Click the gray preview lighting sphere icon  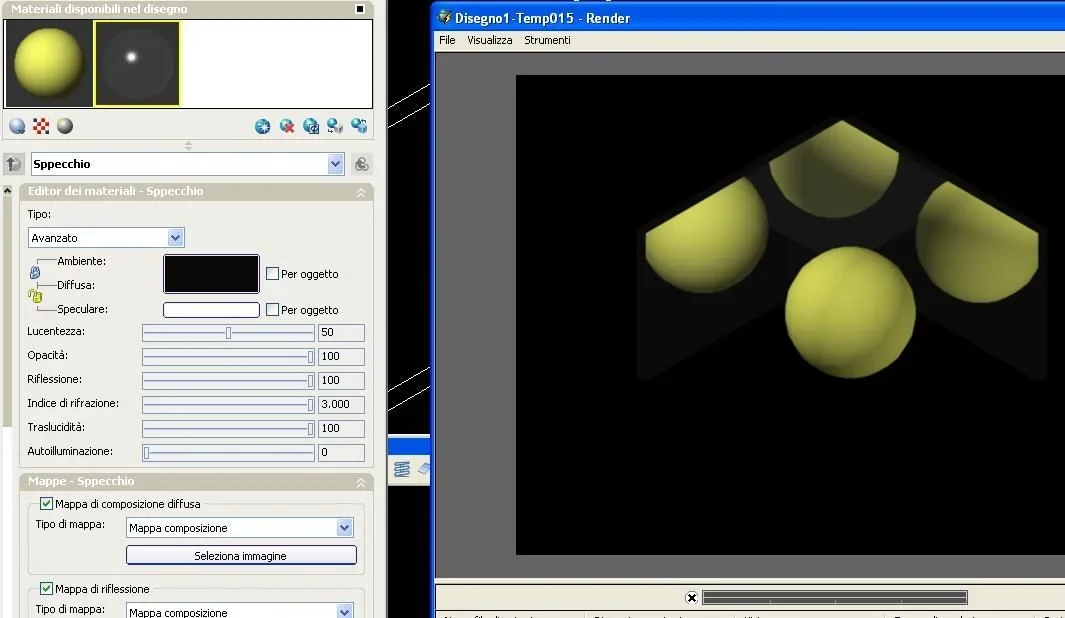pos(65,126)
